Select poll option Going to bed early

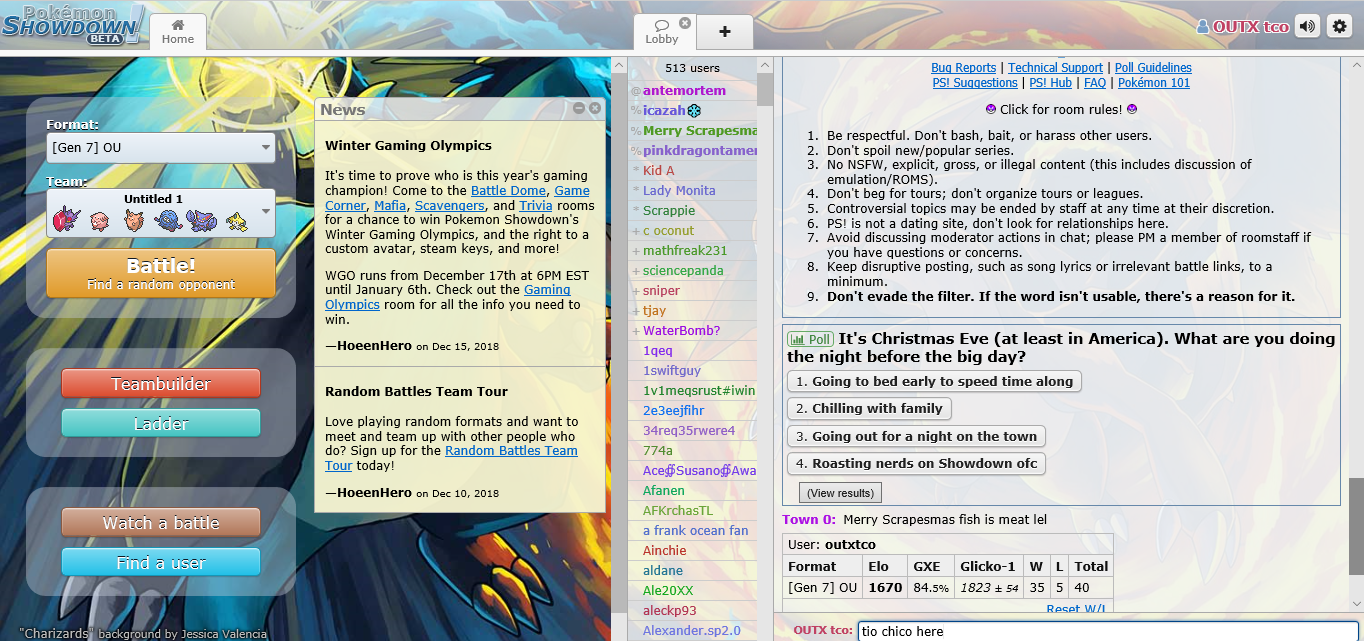click(x=934, y=381)
